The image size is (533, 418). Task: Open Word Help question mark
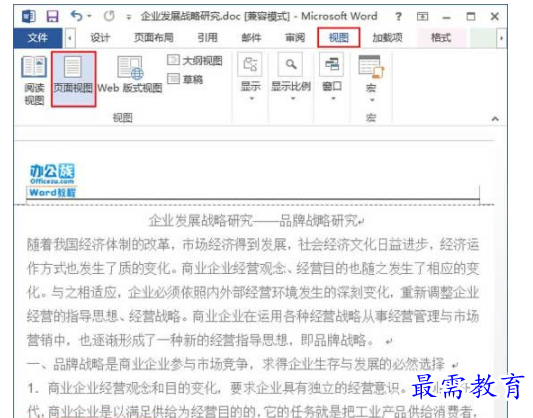398,16
